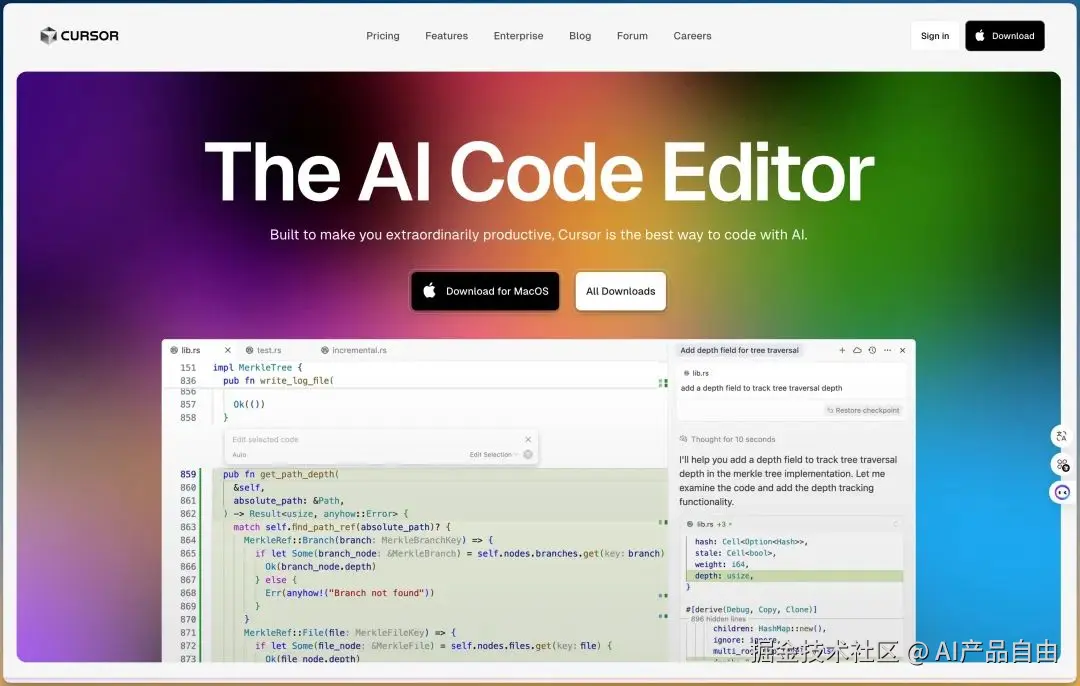
Task: Go to the Enterprise page
Action: click(518, 36)
